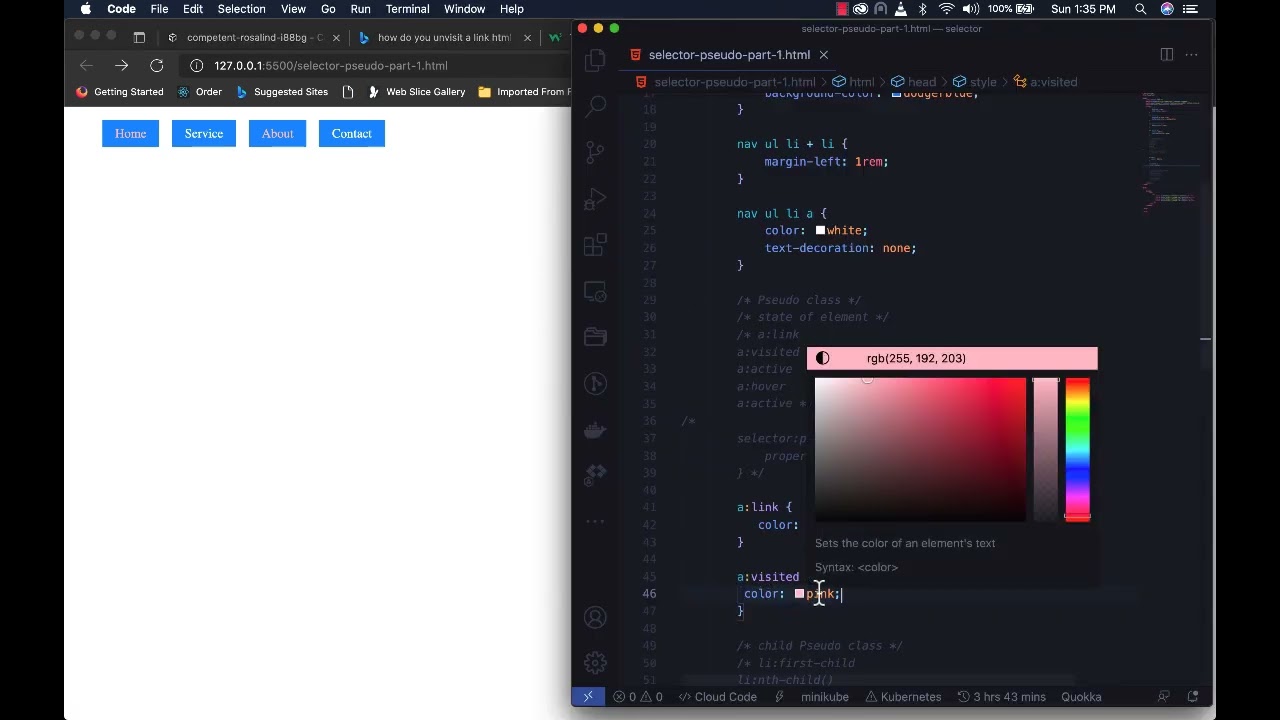Open the Extensions view

(596, 245)
